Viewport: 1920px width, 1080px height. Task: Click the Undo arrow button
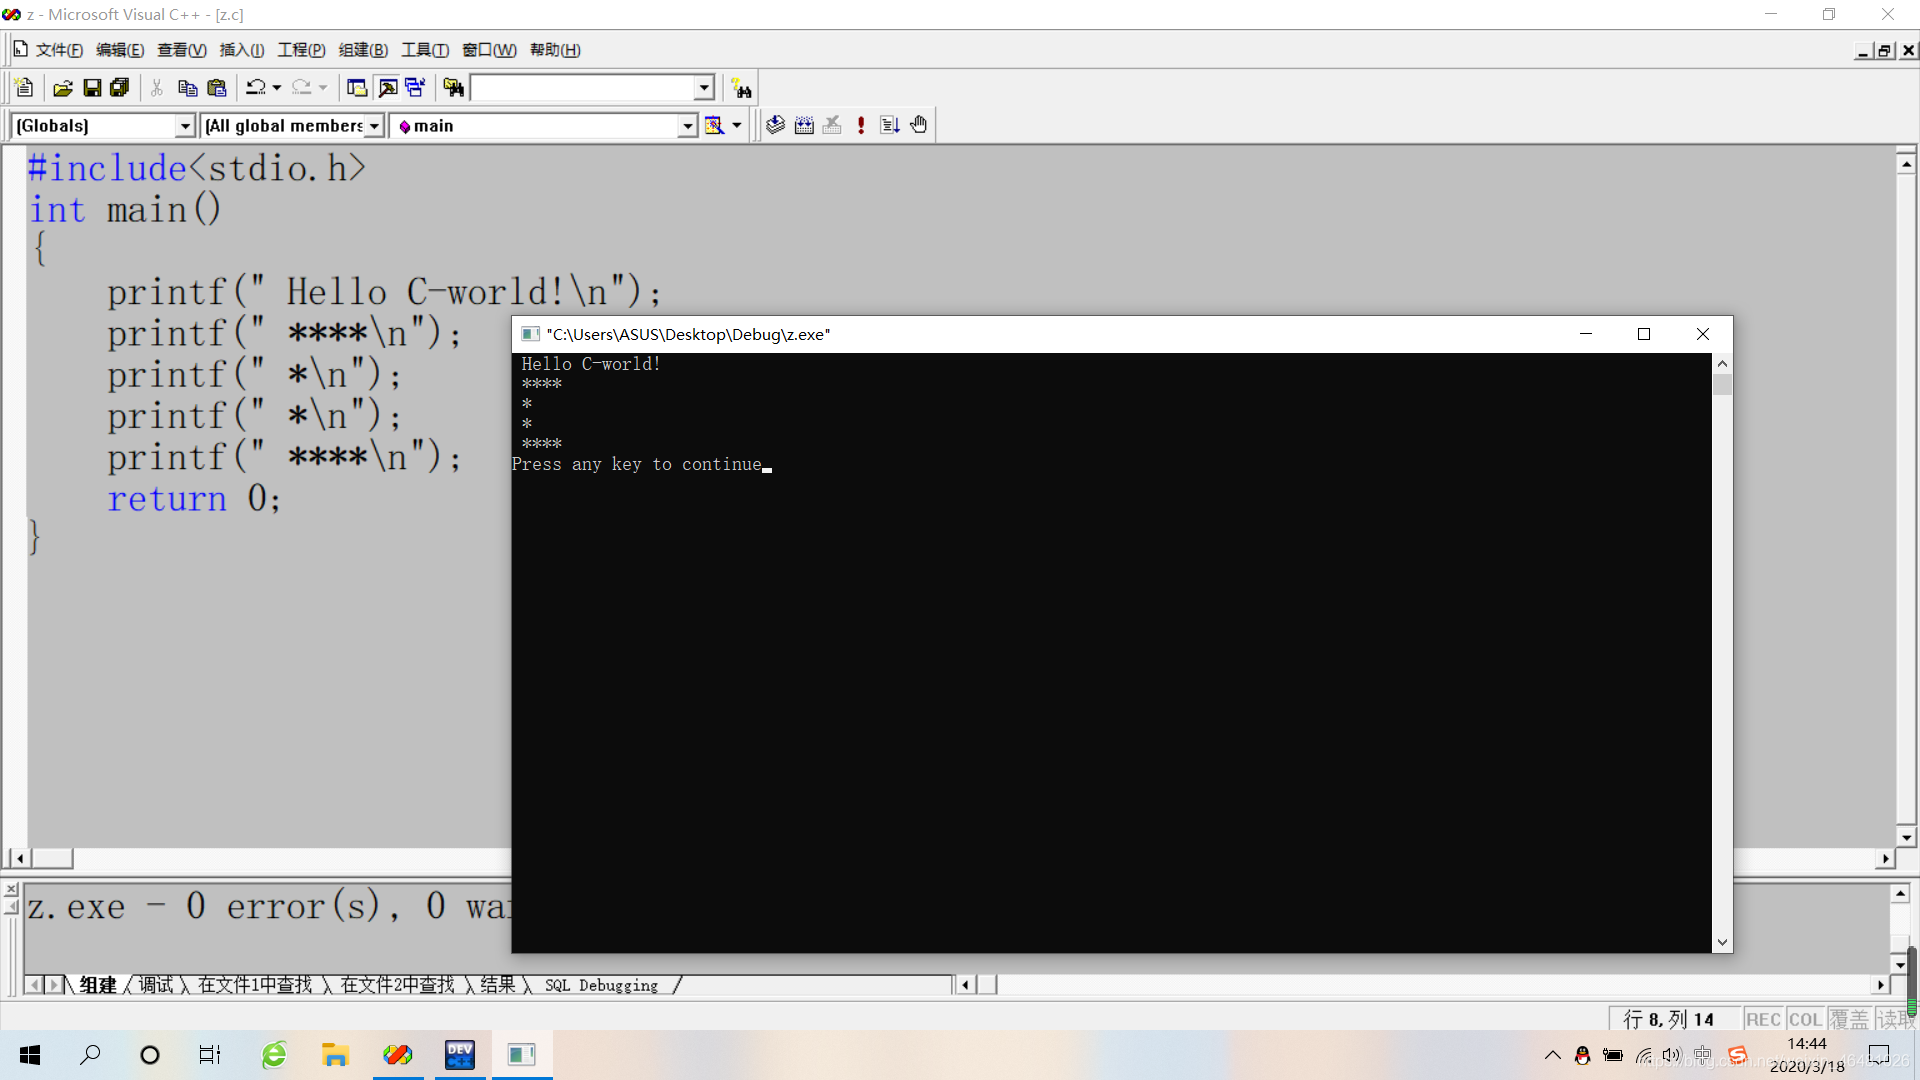point(256,88)
